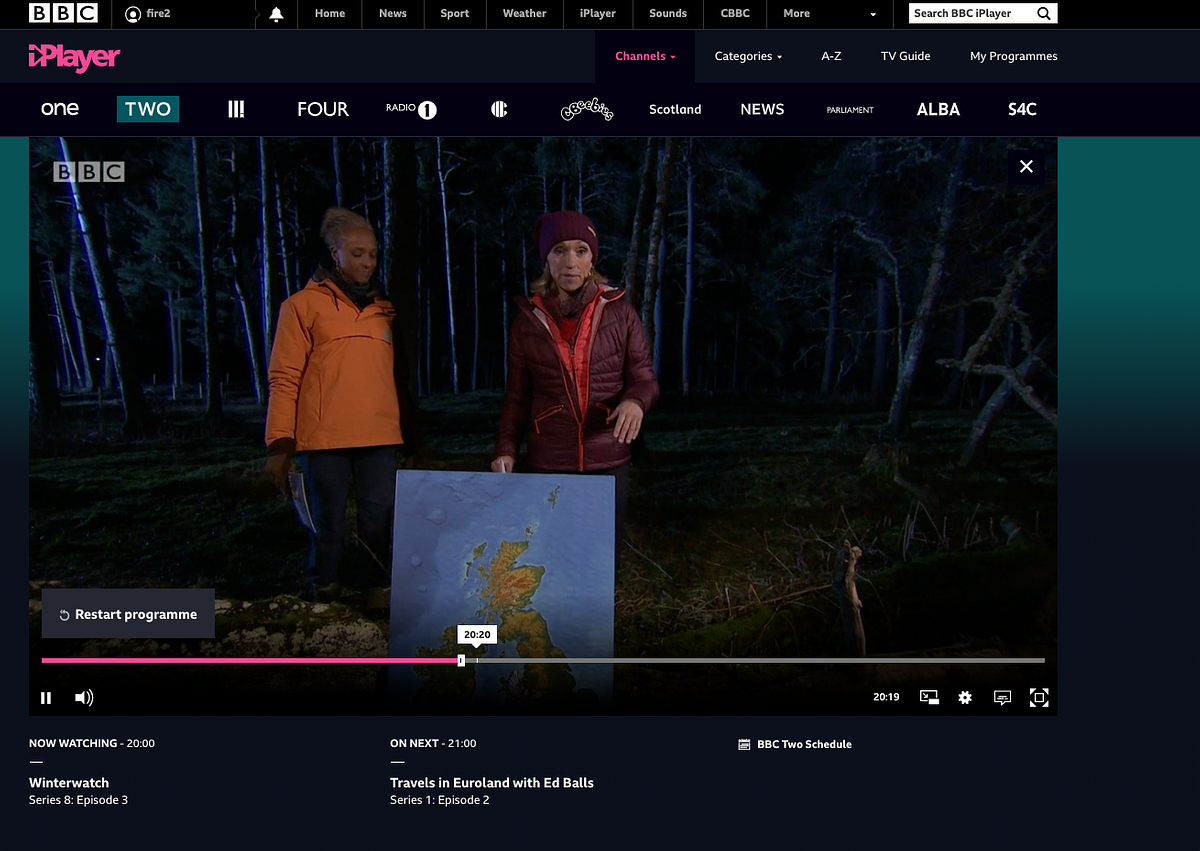Open the player settings gear

click(x=965, y=698)
